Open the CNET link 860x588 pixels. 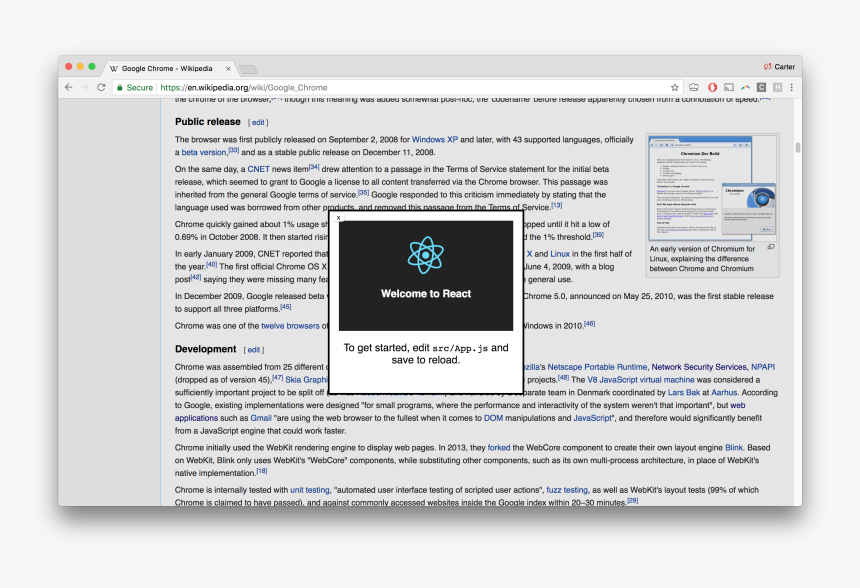(258, 169)
